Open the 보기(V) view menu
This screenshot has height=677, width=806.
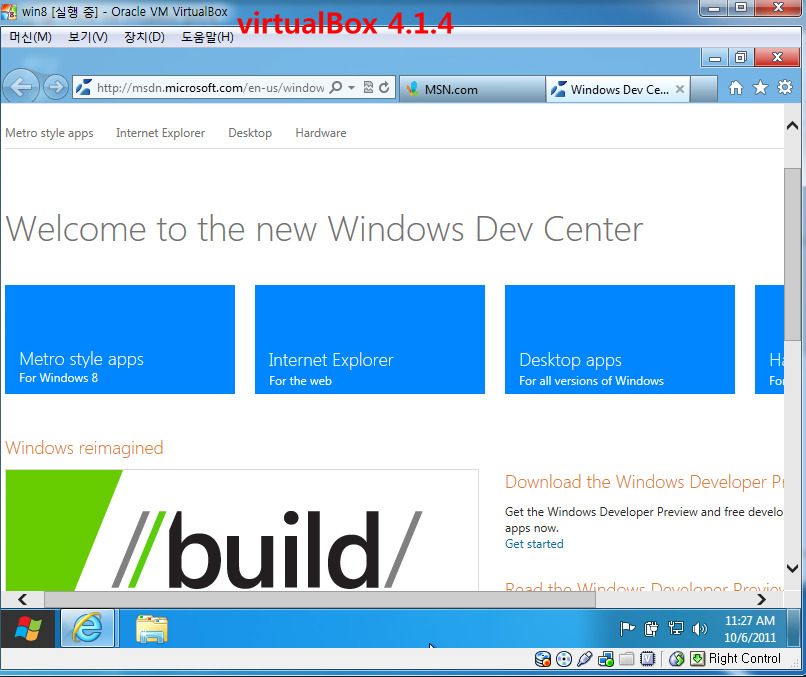[88, 37]
